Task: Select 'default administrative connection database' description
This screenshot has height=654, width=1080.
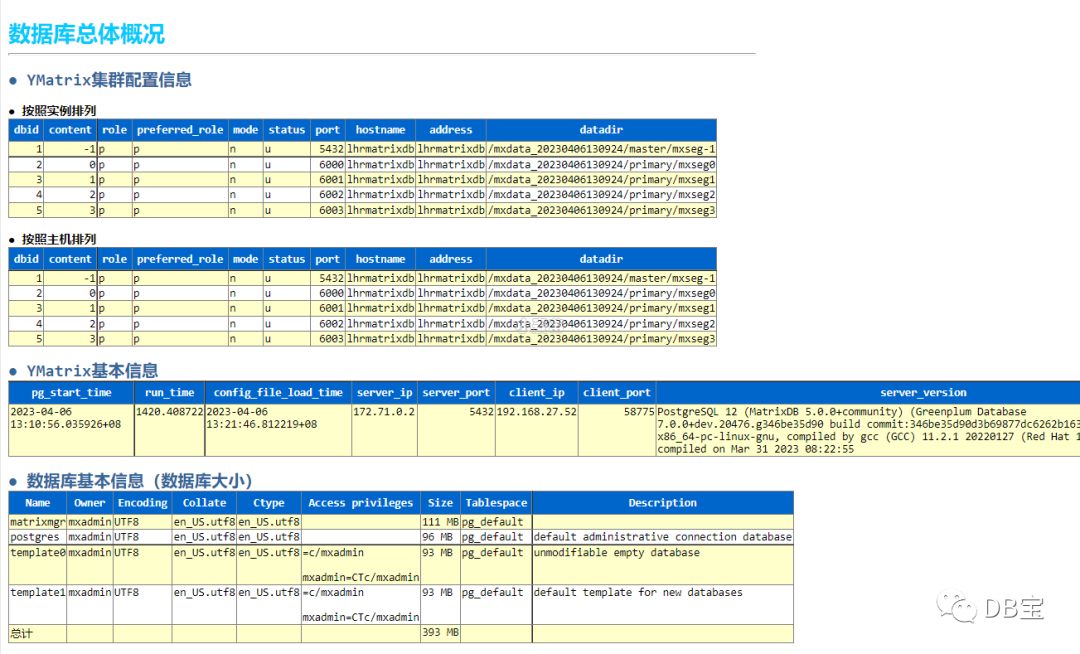Action: pos(663,536)
